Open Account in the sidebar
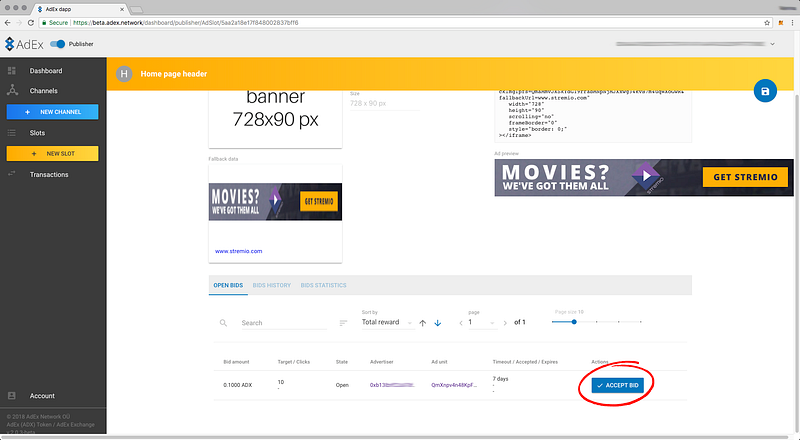800x440 pixels. tap(42, 396)
